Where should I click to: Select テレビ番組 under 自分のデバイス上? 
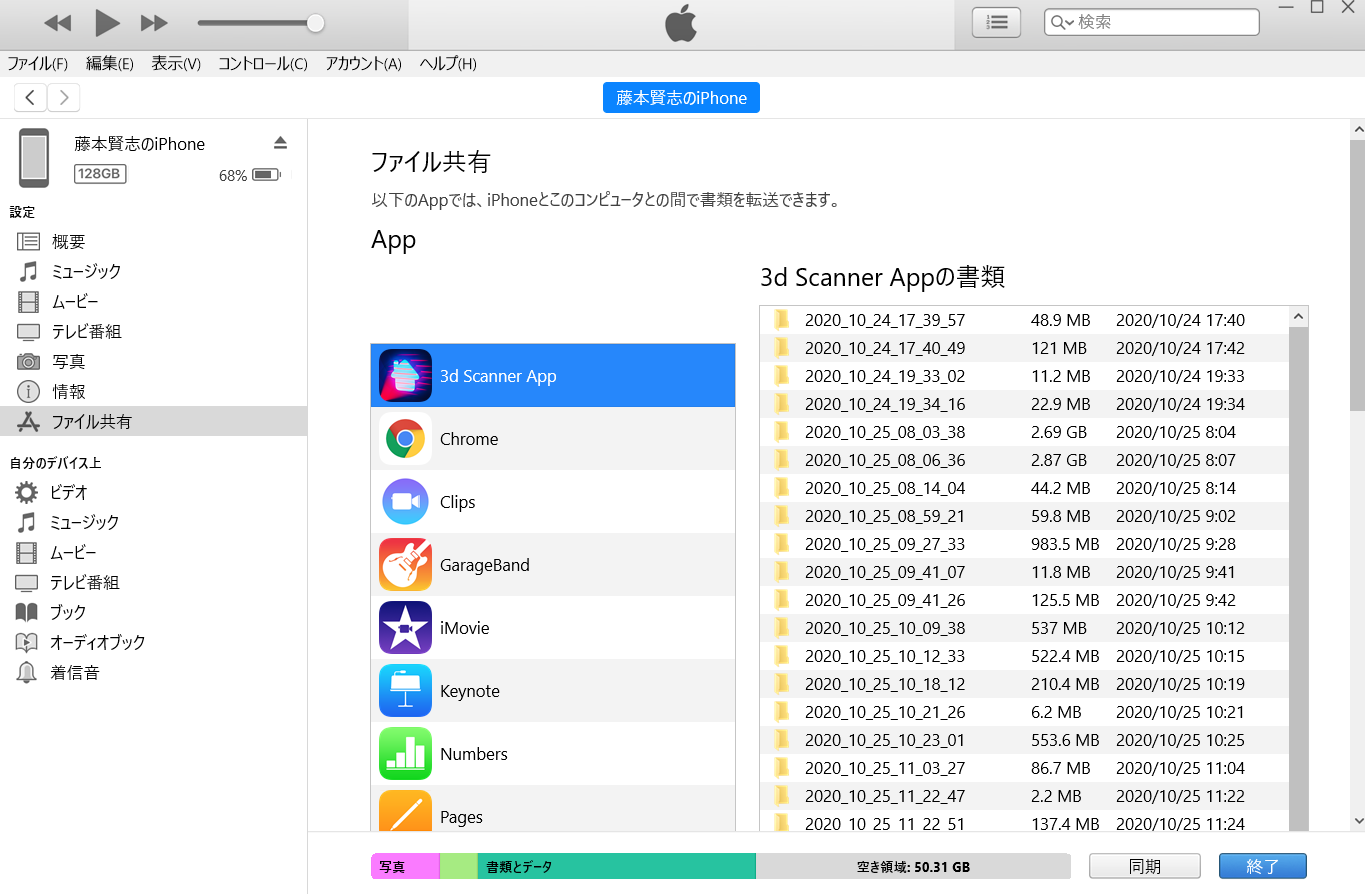coord(153,583)
